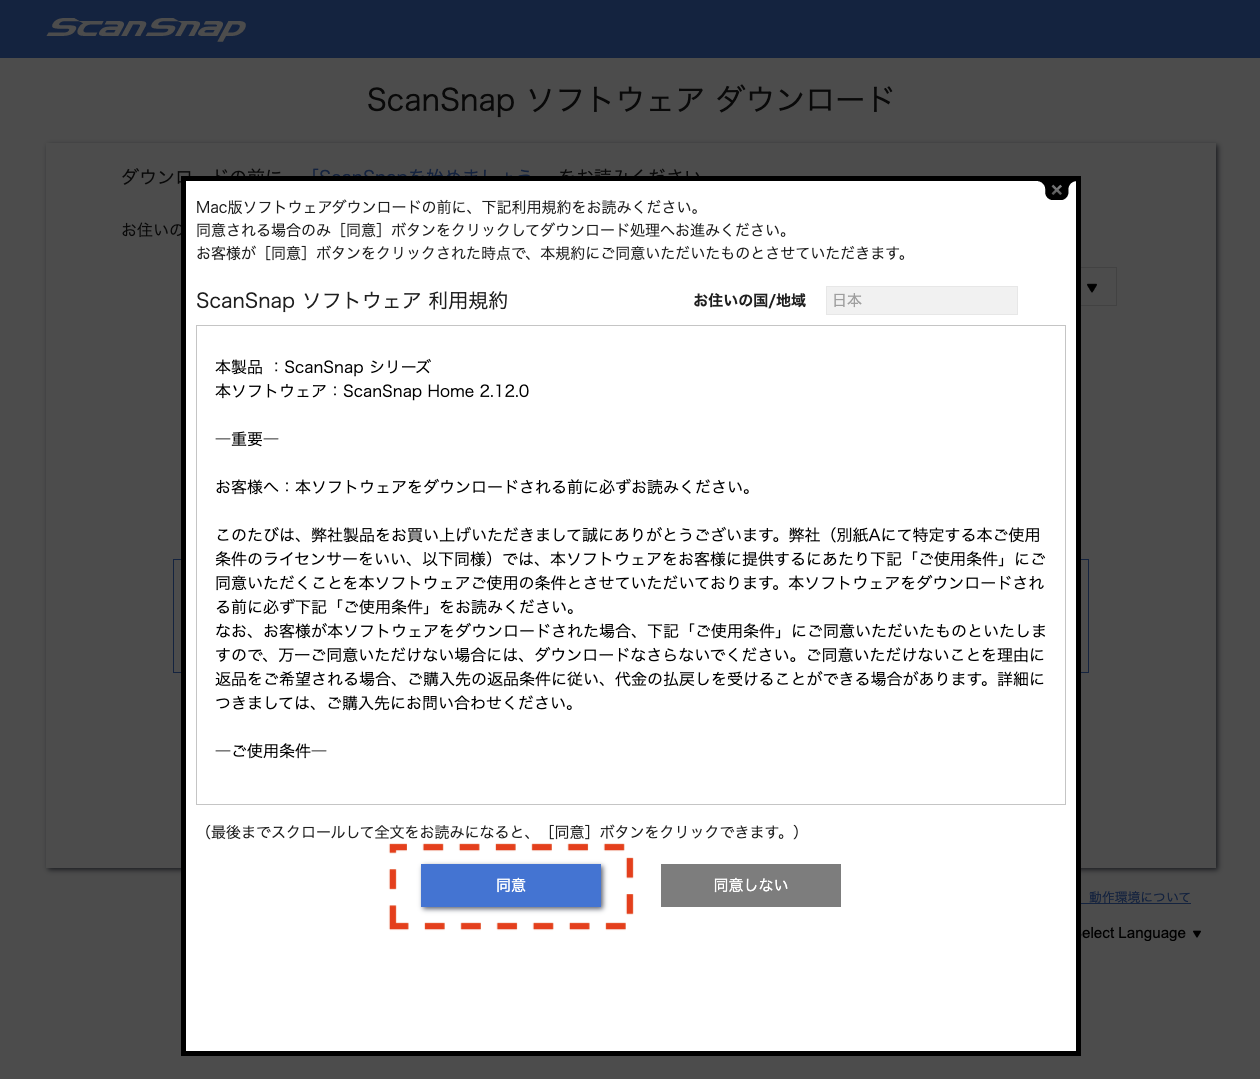Click the お客様へ notice sentence

[x=485, y=487]
